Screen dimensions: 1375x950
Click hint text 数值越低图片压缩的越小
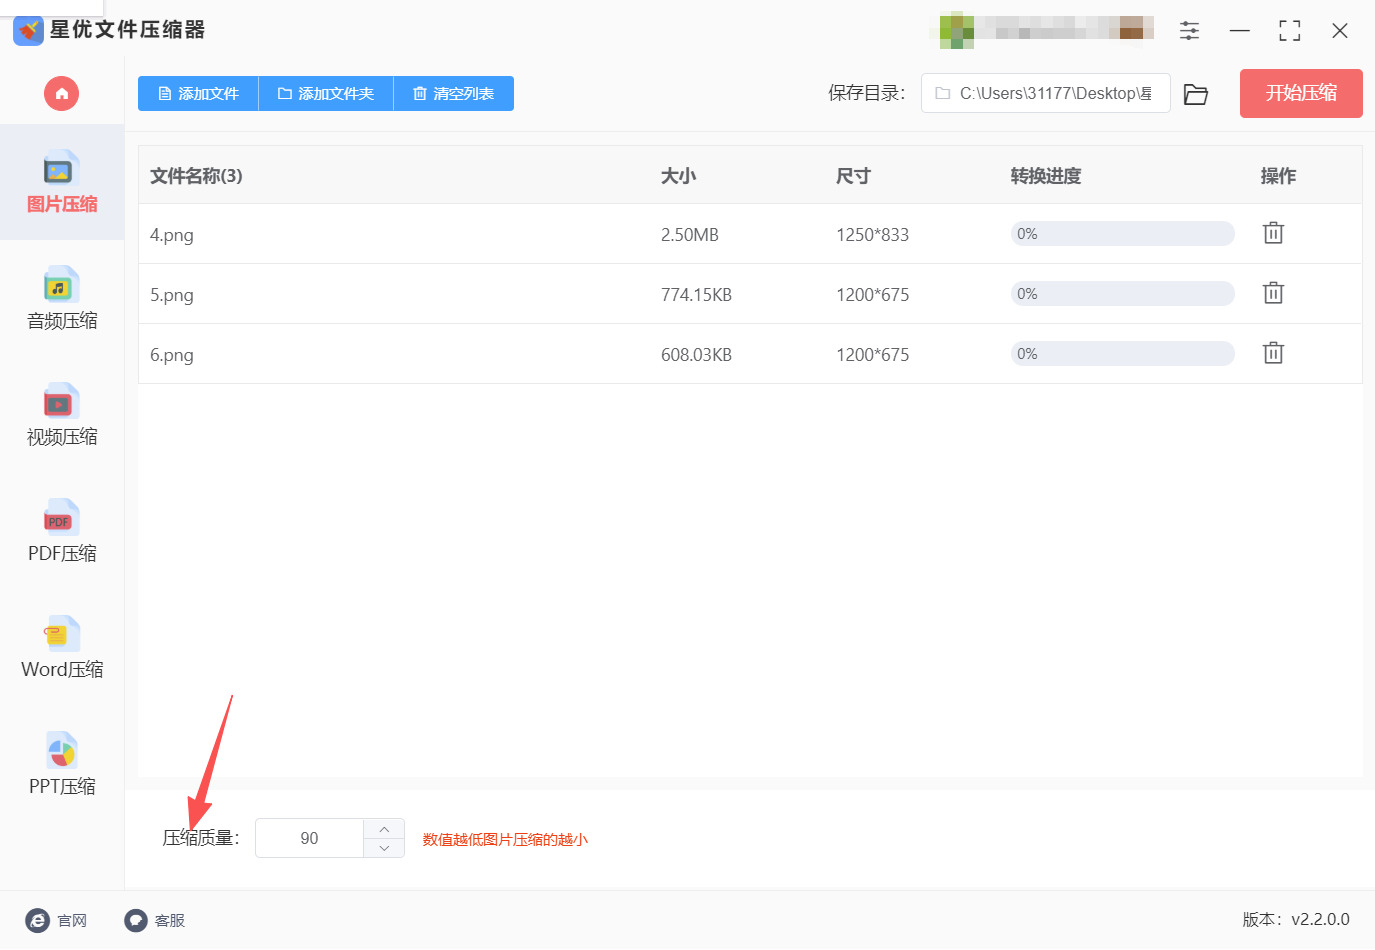point(505,839)
